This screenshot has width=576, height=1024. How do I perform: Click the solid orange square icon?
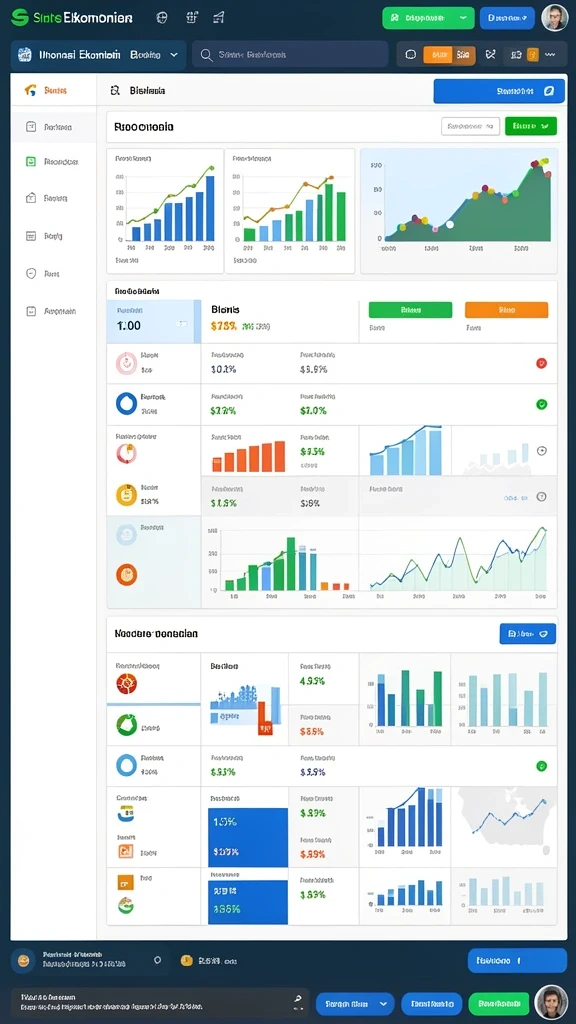125,882
